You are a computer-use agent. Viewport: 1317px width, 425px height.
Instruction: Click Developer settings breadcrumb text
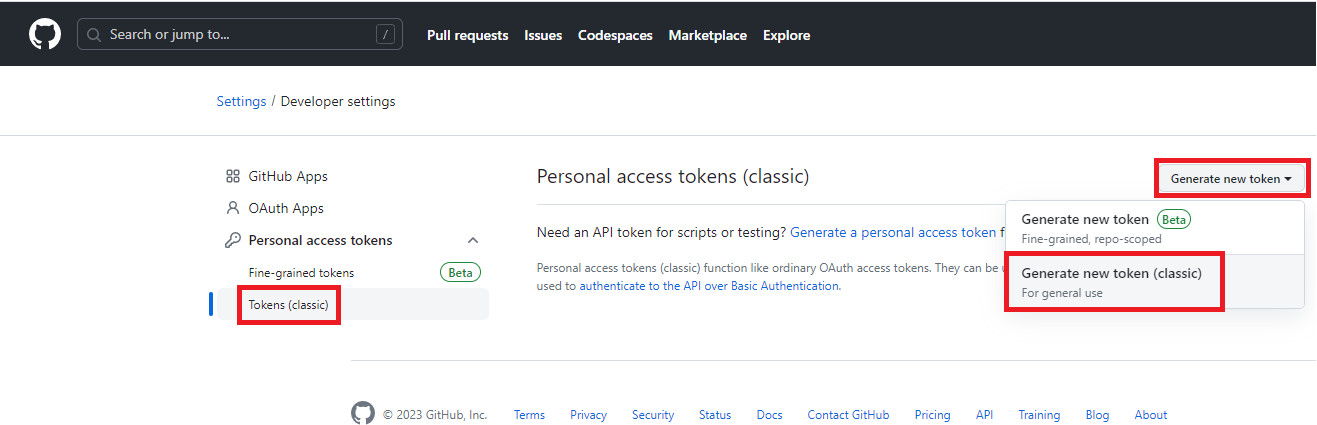(x=338, y=101)
